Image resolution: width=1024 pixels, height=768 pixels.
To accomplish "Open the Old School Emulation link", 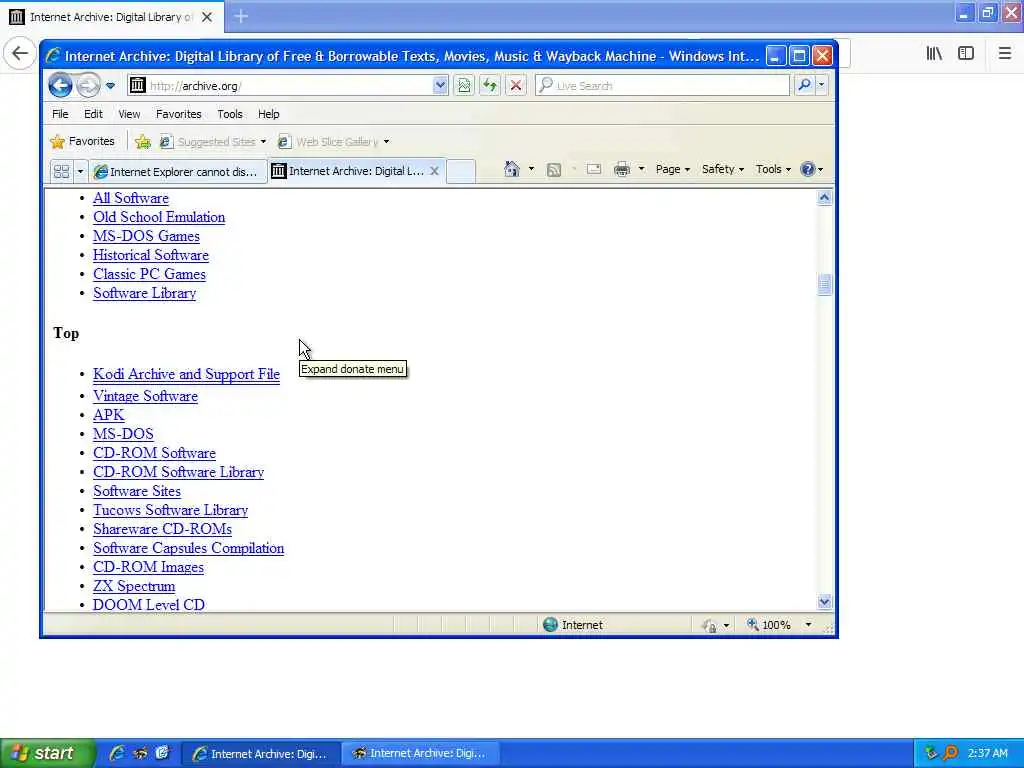I will pos(159,217).
